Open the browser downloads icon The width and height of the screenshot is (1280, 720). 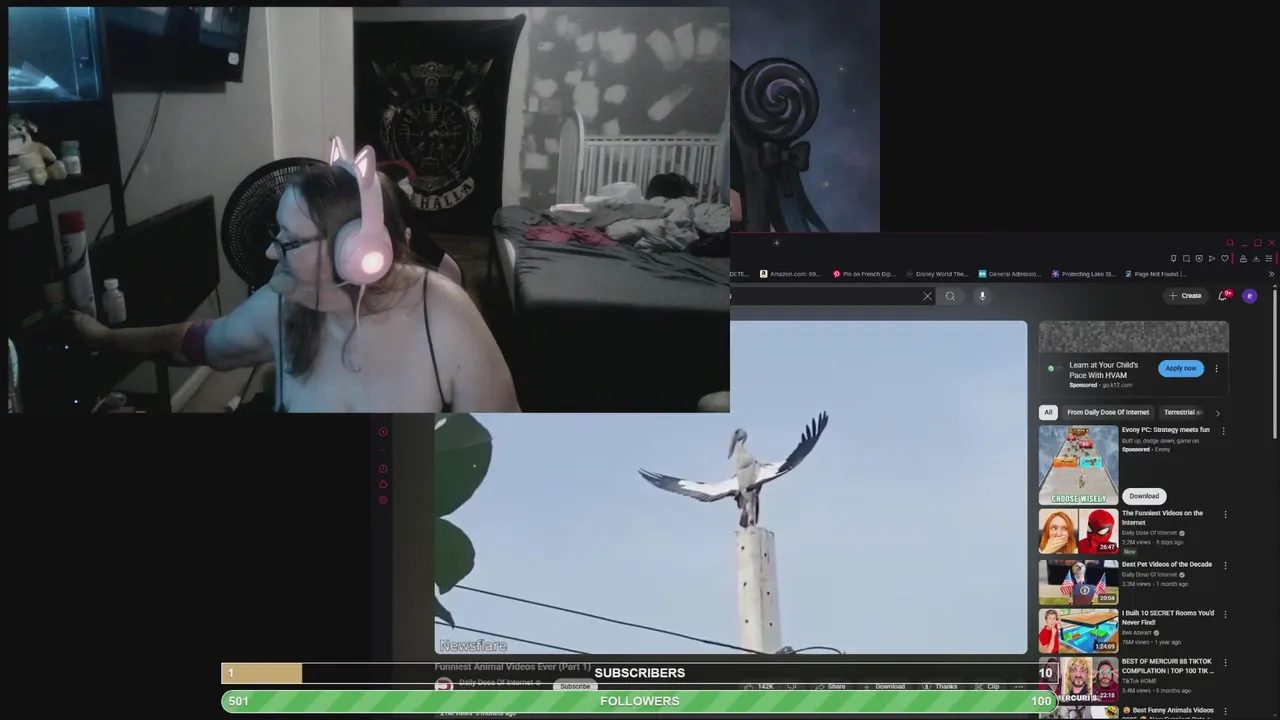(x=1256, y=259)
